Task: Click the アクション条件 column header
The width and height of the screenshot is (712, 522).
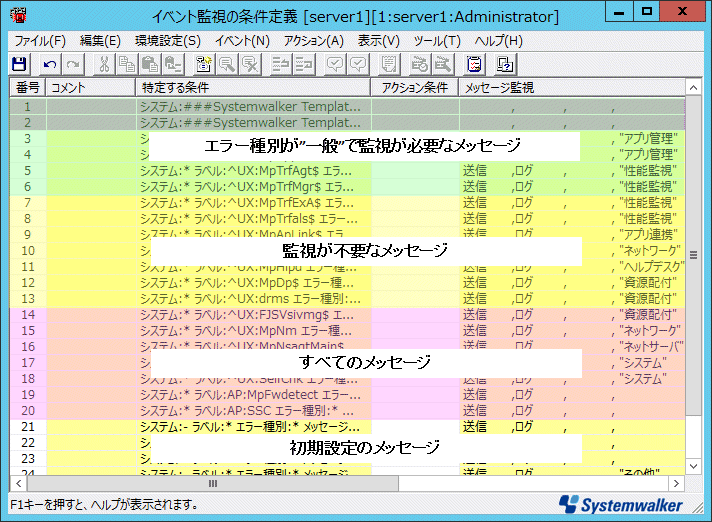Action: point(414,88)
